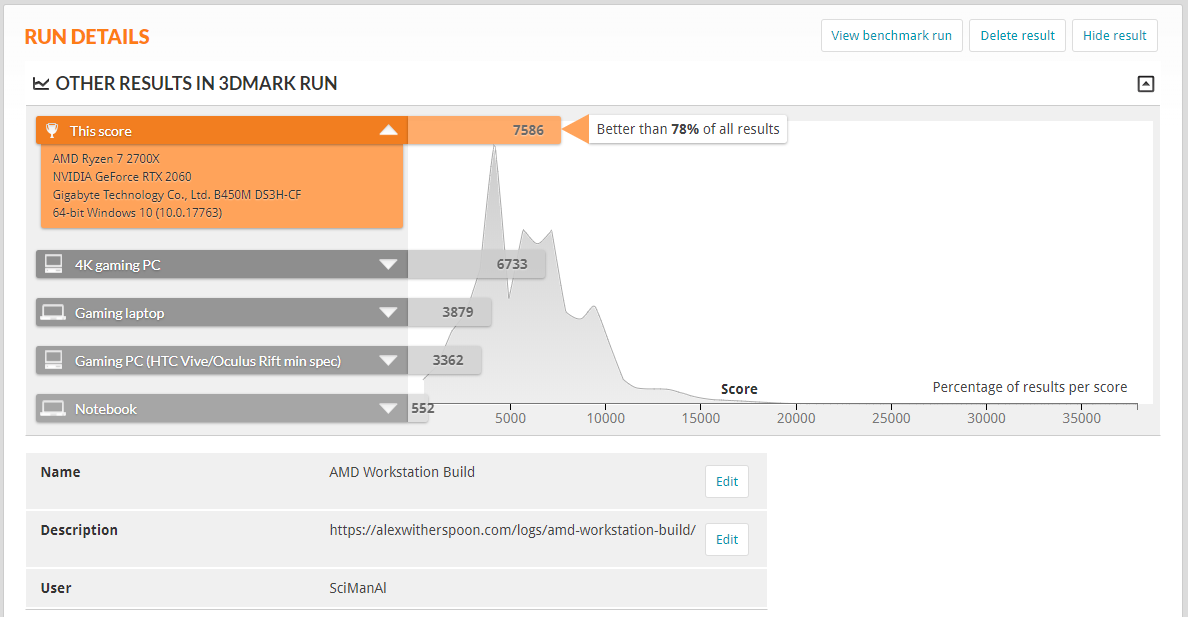This screenshot has width=1188, height=617.
Task: Click the 6733 score bar for 4K gaming PC
Action: pyautogui.click(x=476, y=265)
